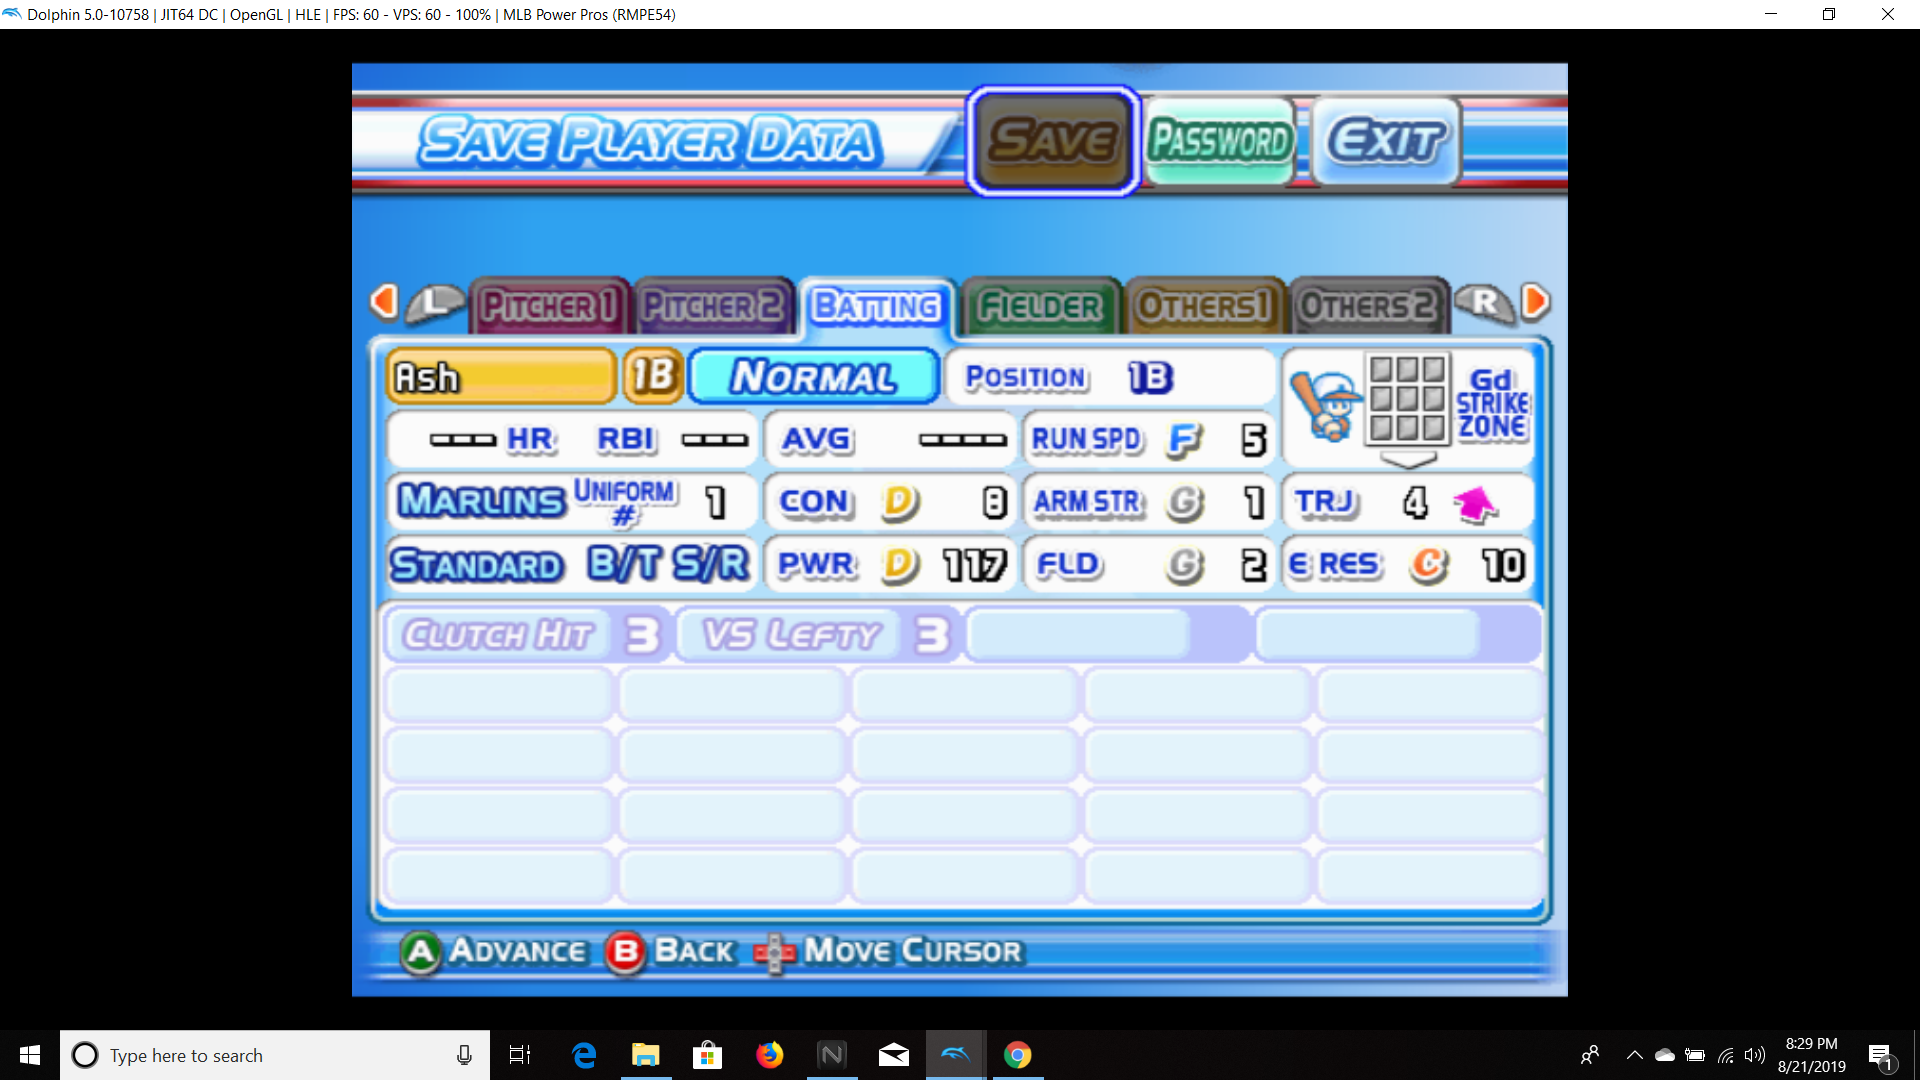Select the player name Ash
1920x1080 pixels.
click(x=501, y=377)
